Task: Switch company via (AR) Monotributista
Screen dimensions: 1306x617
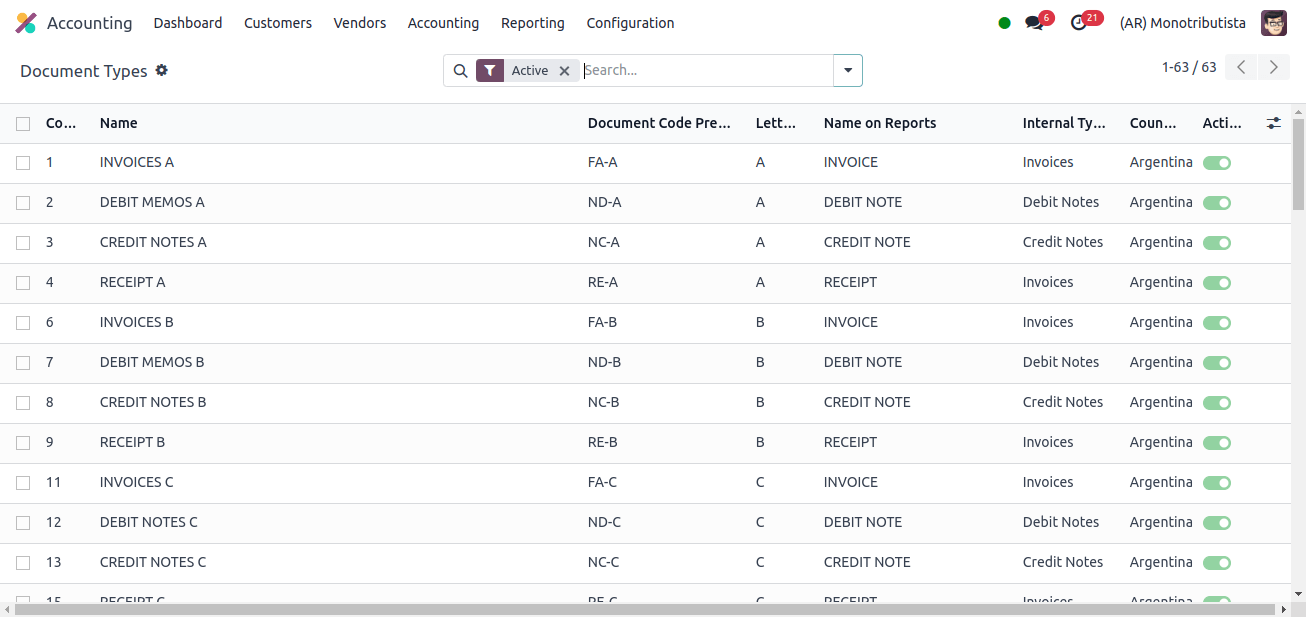Action: point(1182,23)
